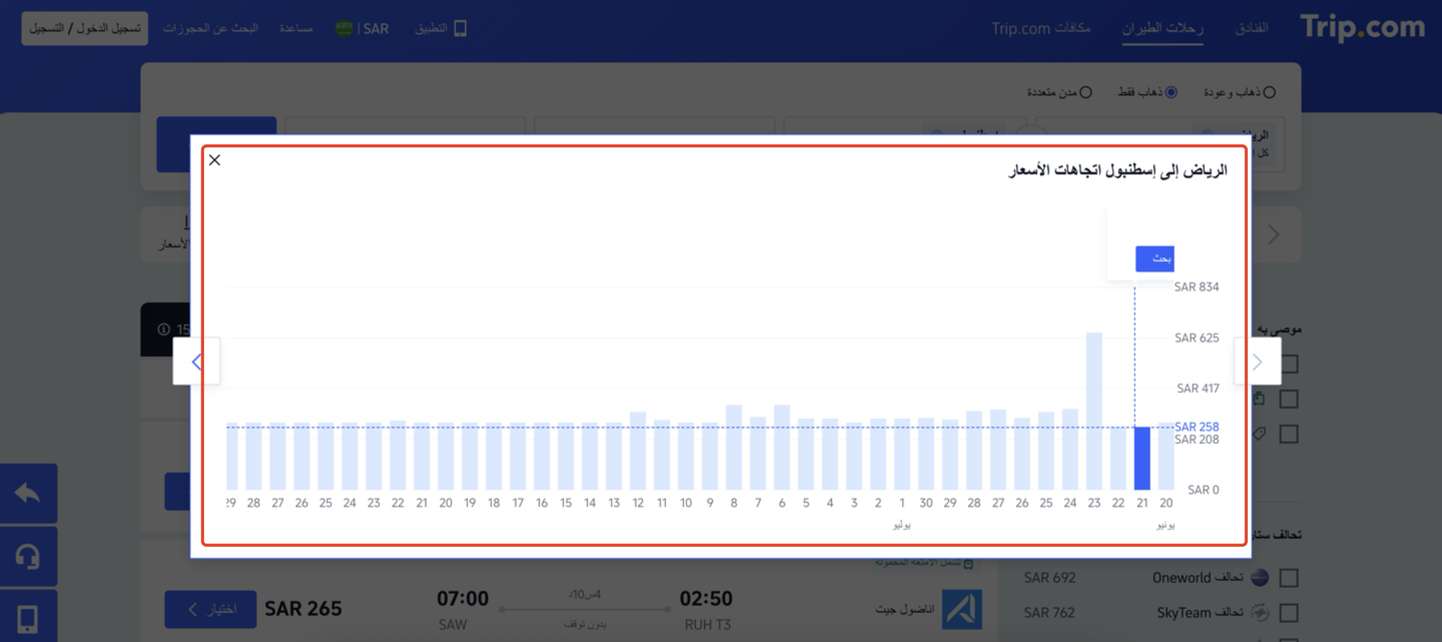This screenshot has width=1442, height=642.
Task: Select the July 6 price bar
Action: [x=782, y=447]
